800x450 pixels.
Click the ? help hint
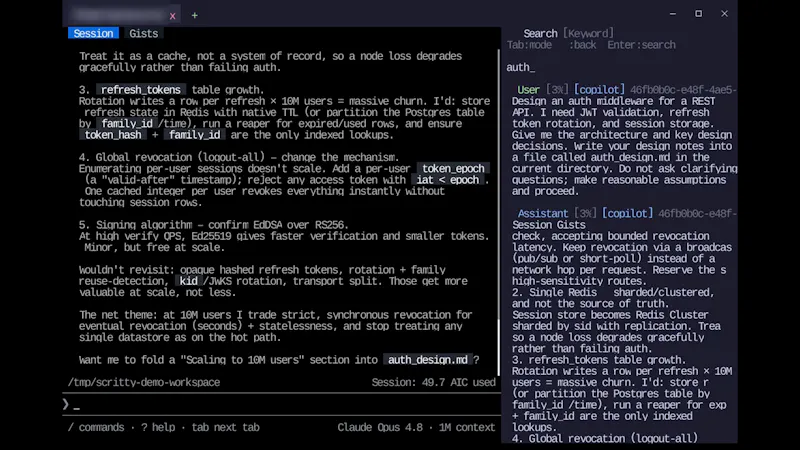point(158,427)
